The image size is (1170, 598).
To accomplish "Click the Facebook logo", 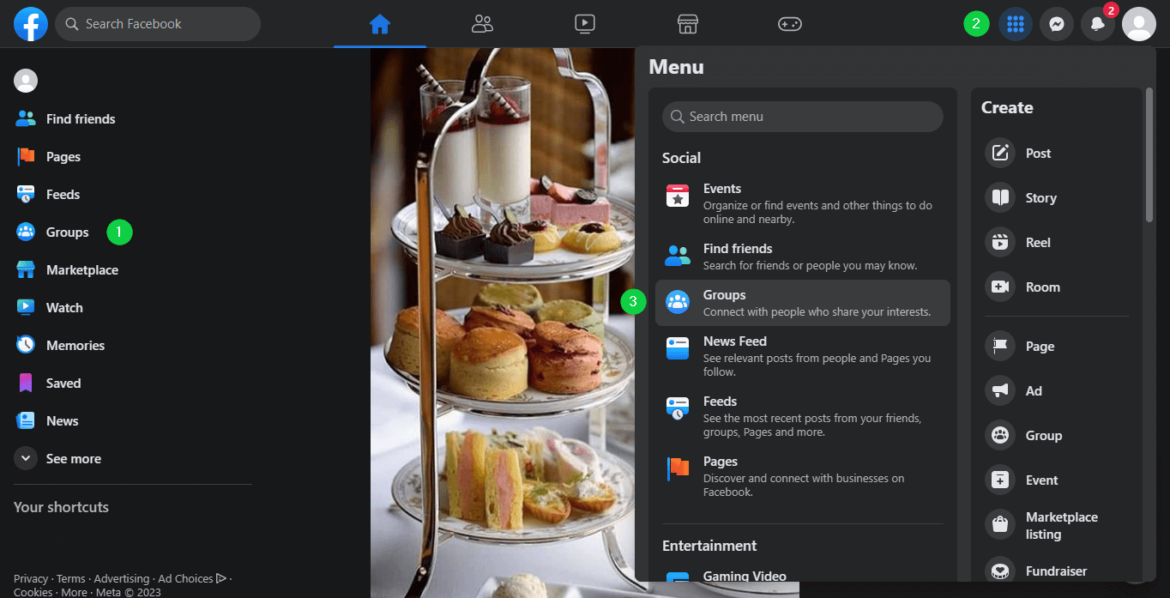I will pos(30,24).
